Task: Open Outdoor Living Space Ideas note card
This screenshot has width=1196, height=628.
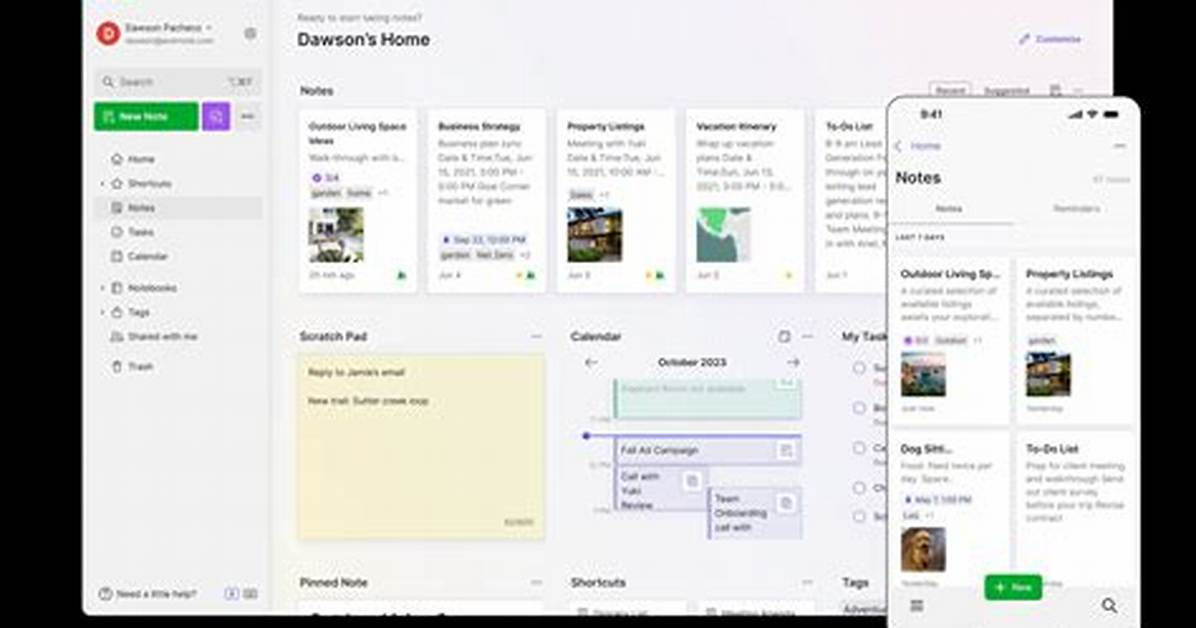Action: click(x=358, y=201)
